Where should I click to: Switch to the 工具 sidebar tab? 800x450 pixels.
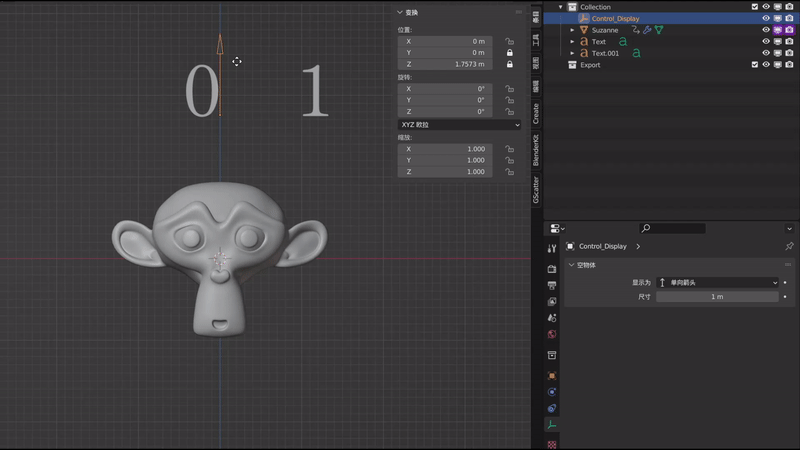[x=536, y=40]
